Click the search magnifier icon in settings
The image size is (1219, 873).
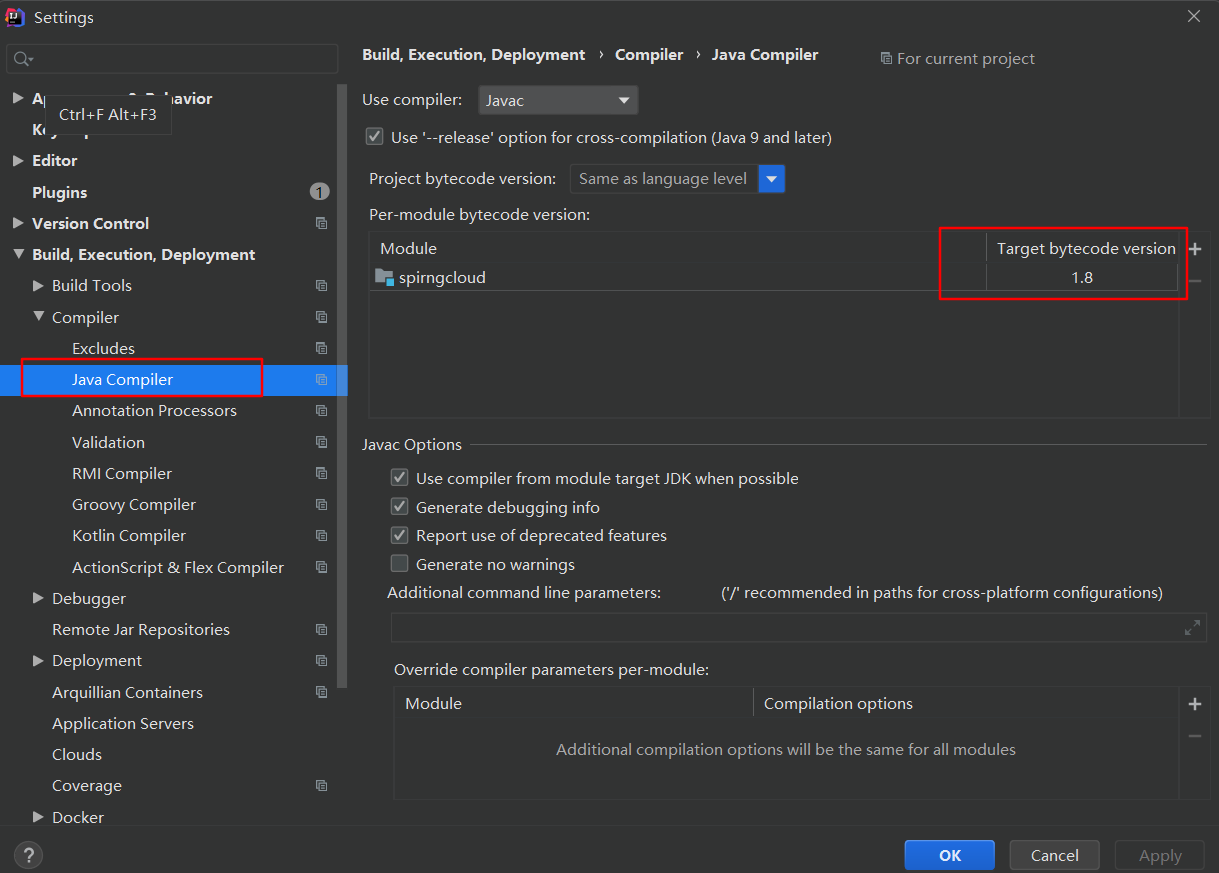pos(22,60)
